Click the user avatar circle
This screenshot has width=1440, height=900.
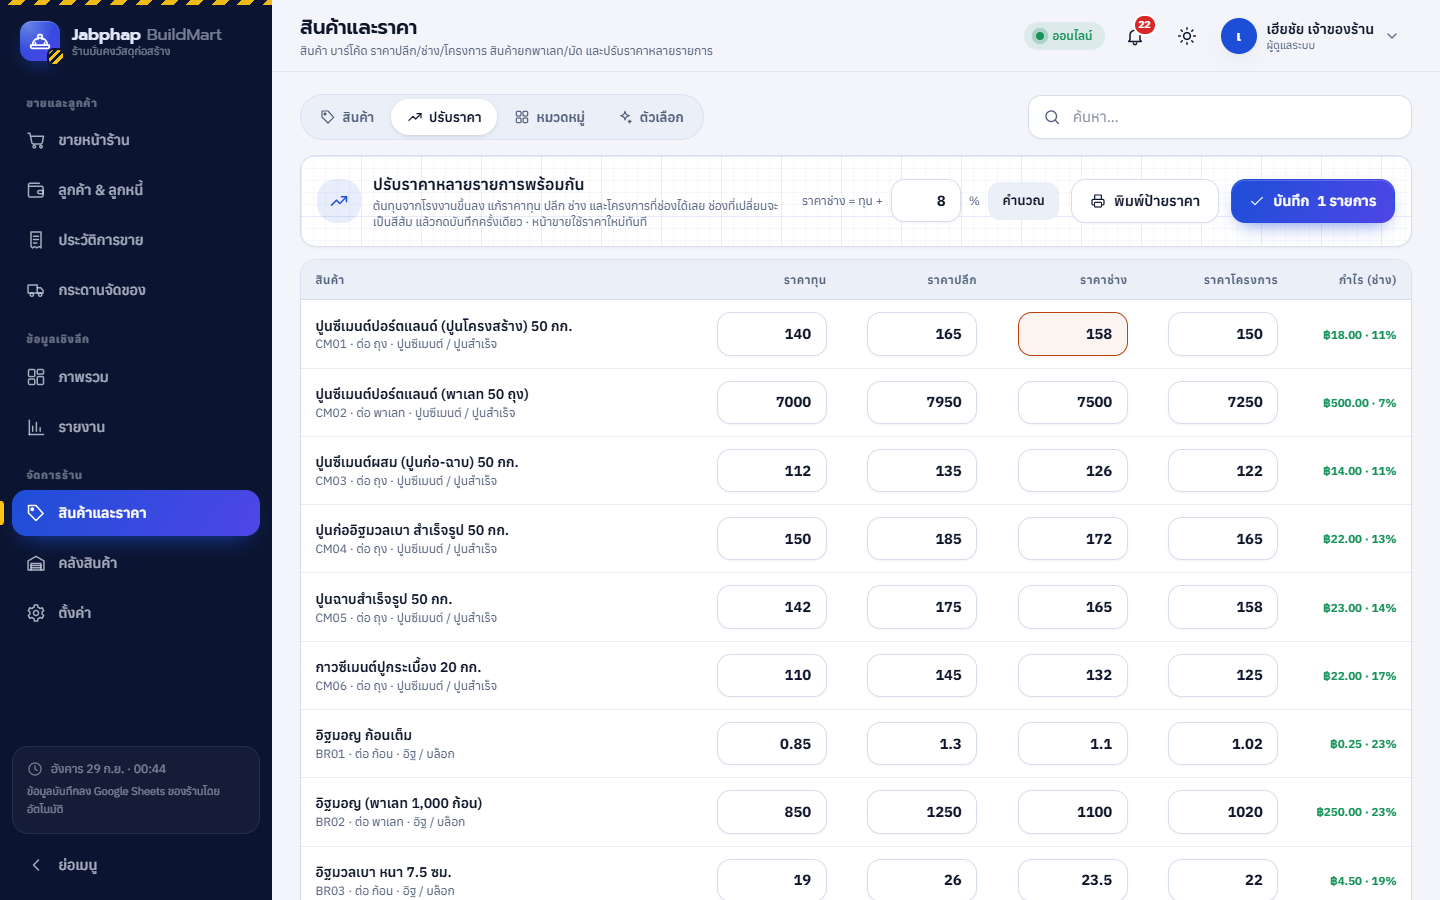pyautogui.click(x=1238, y=36)
